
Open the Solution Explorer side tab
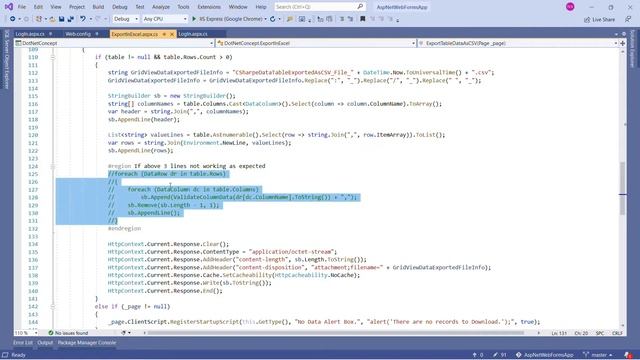tap(633, 48)
